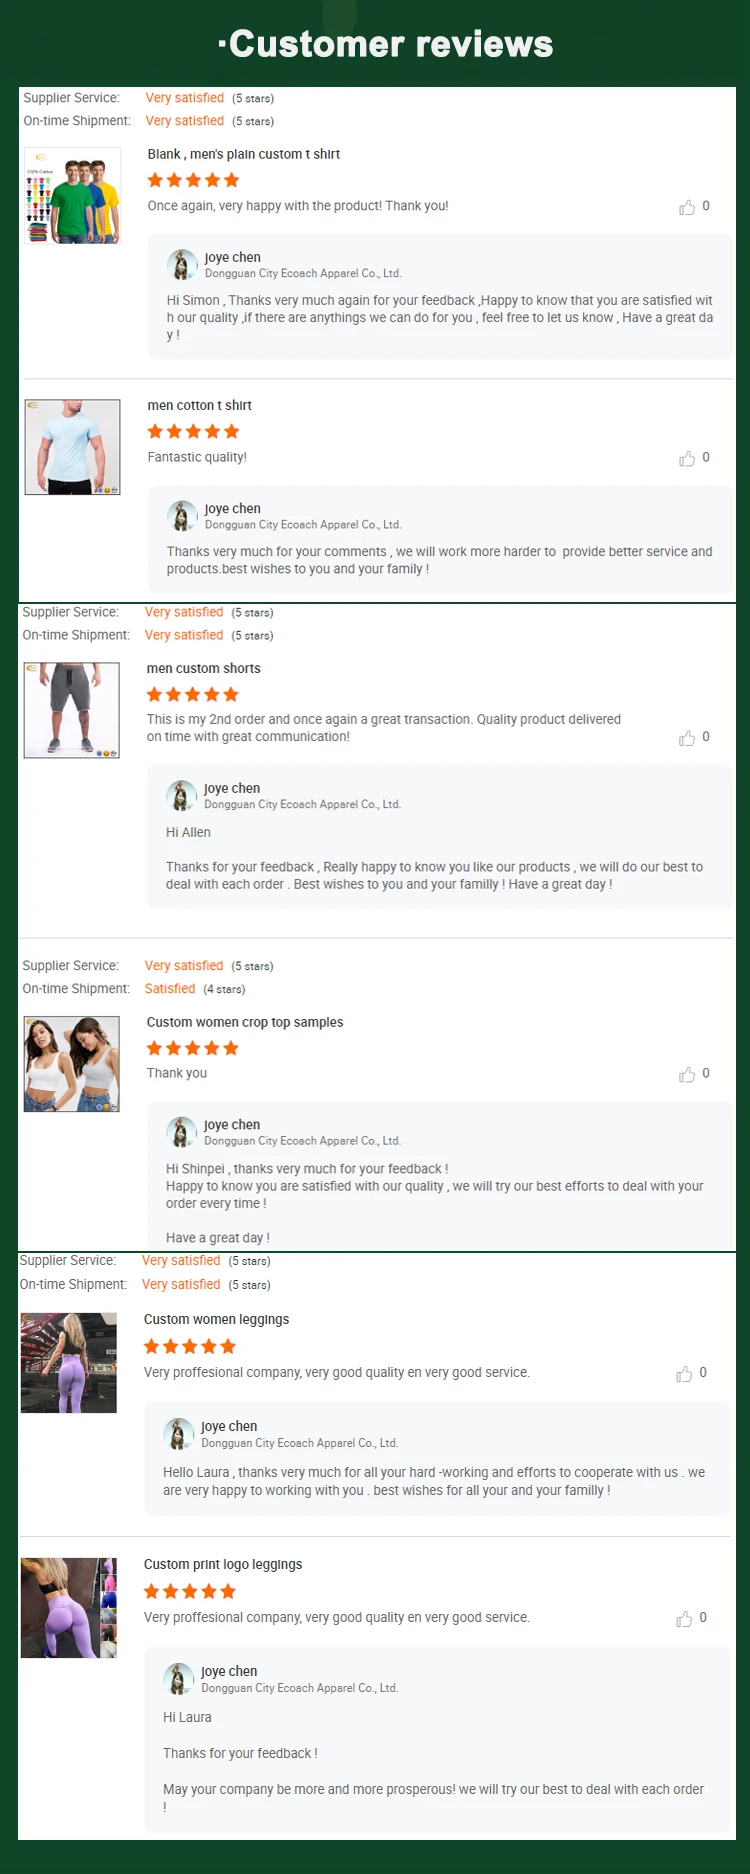The width and height of the screenshot is (750, 1874).
Task: Open the light blue t-shirt product thumbnail
Action: (72, 447)
